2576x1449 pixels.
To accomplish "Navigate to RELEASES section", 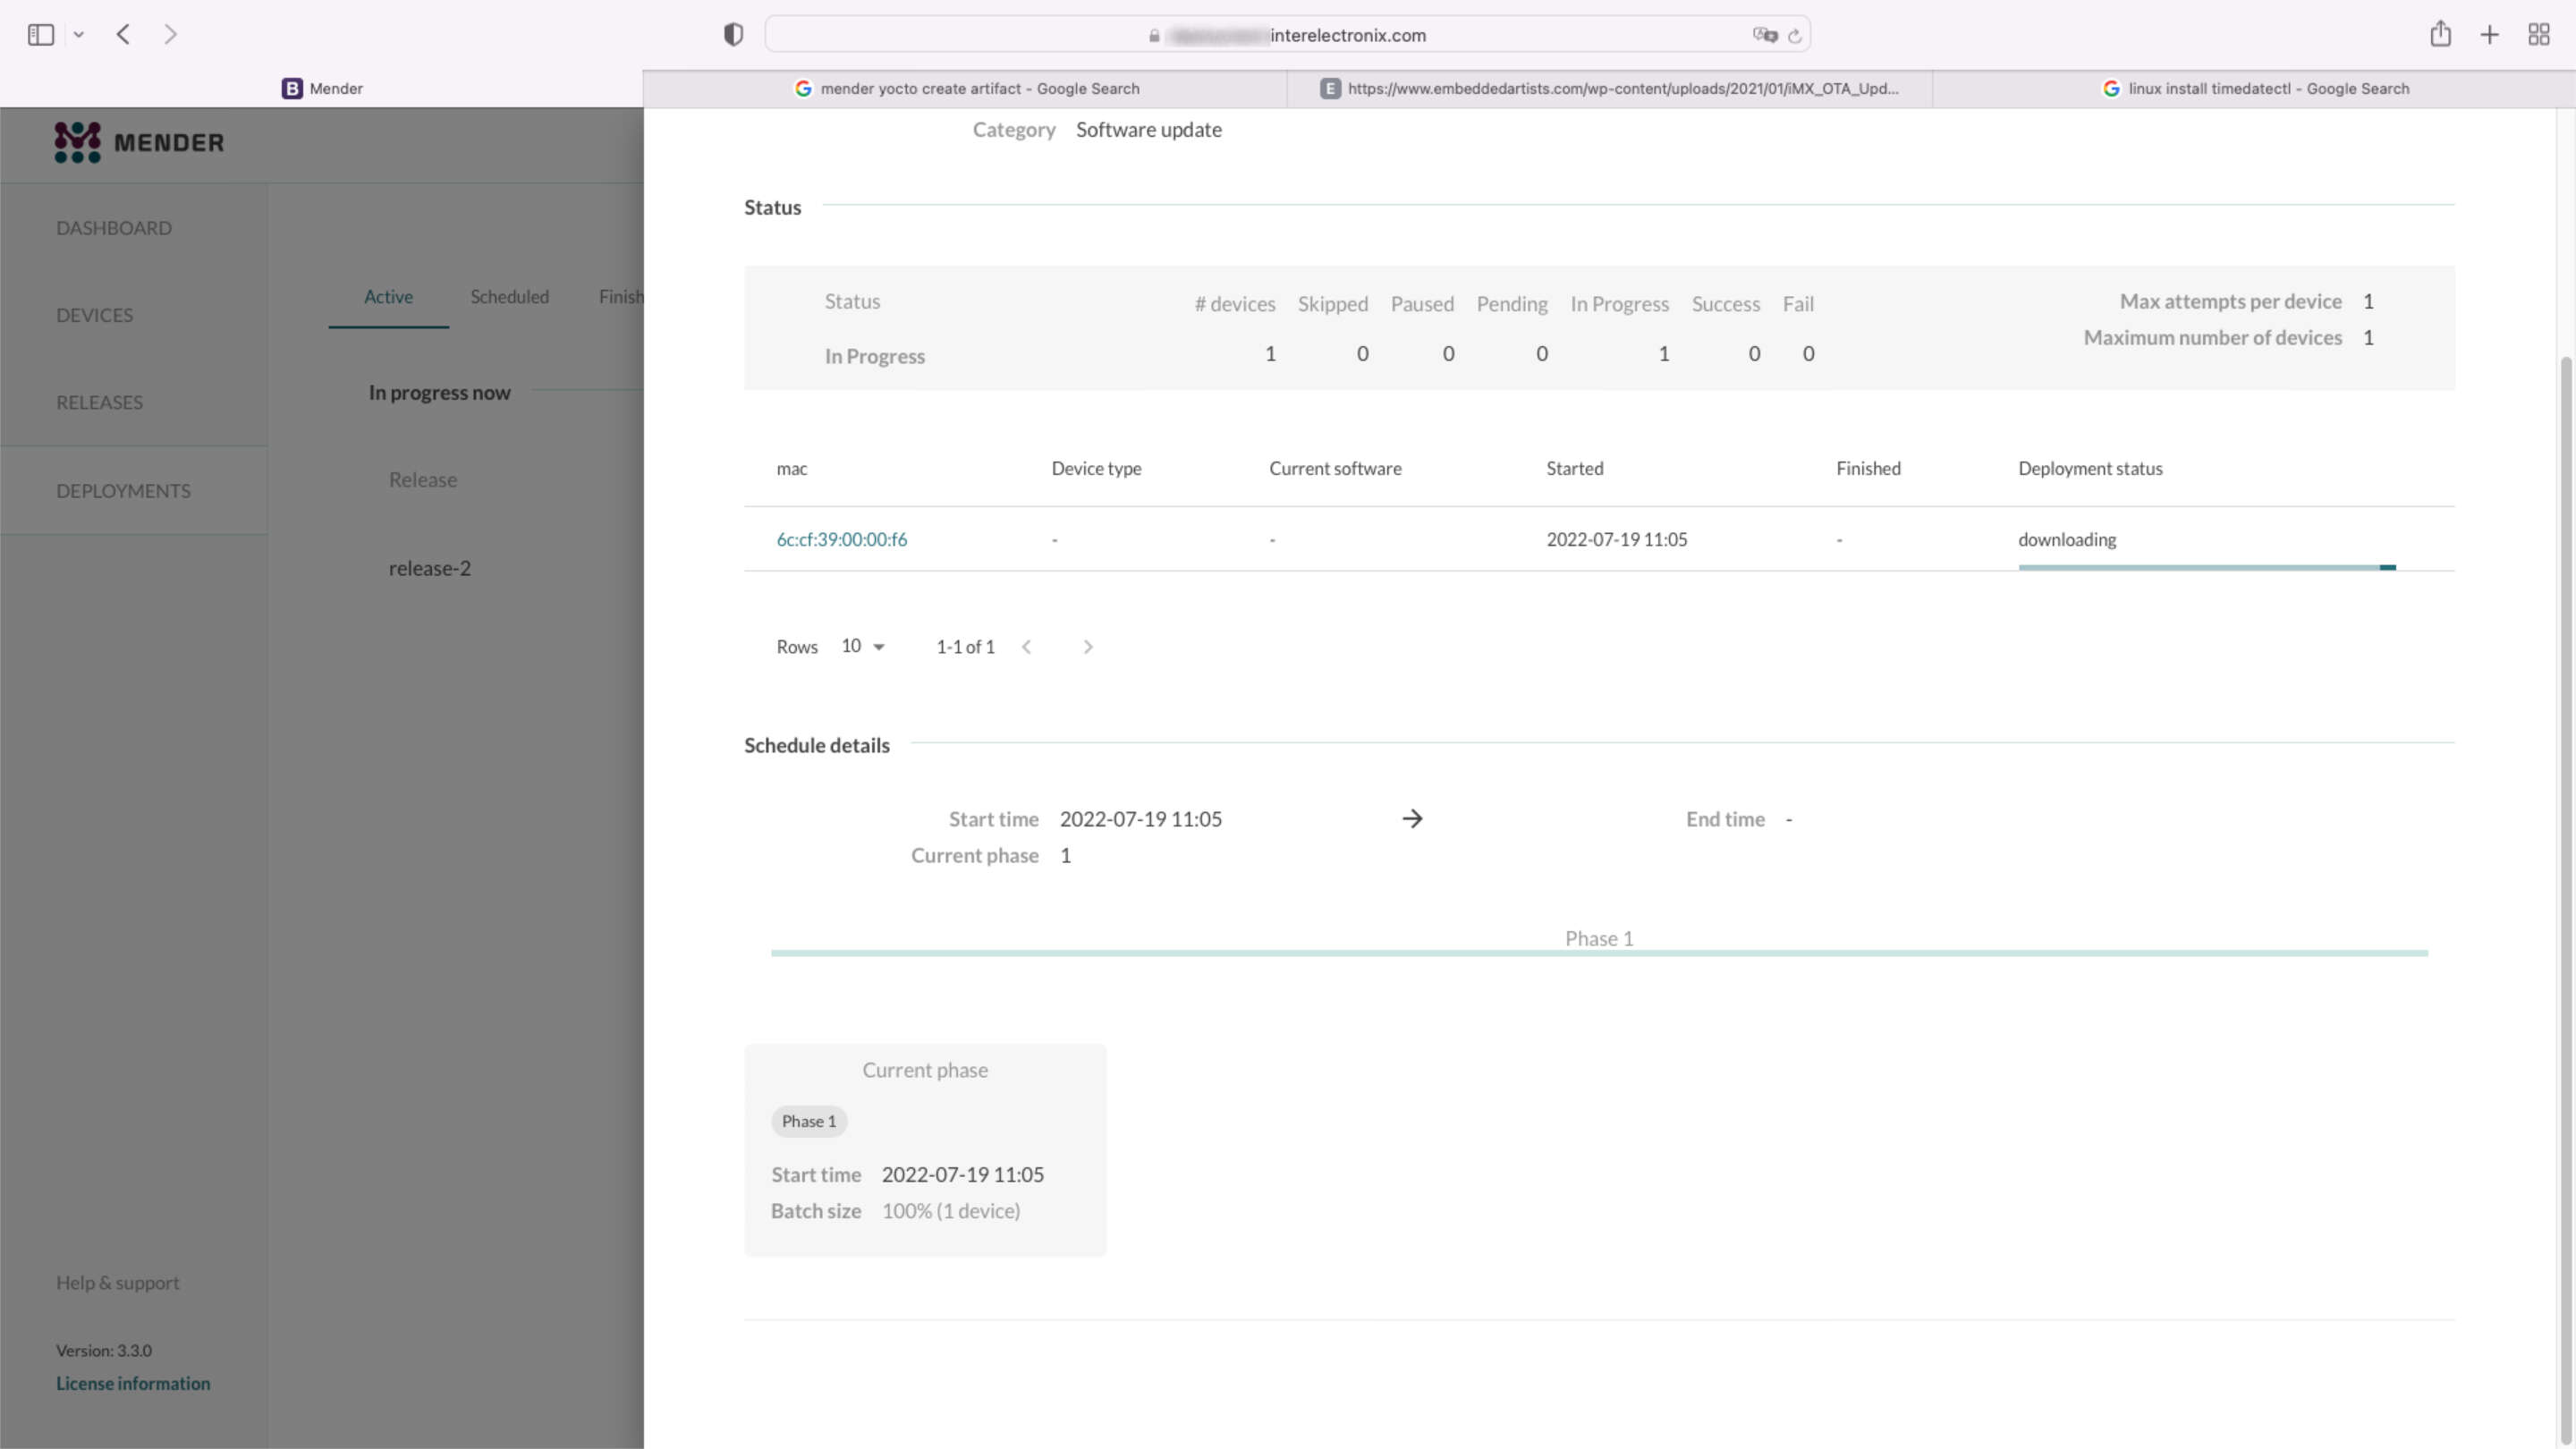I will pos(97,402).
